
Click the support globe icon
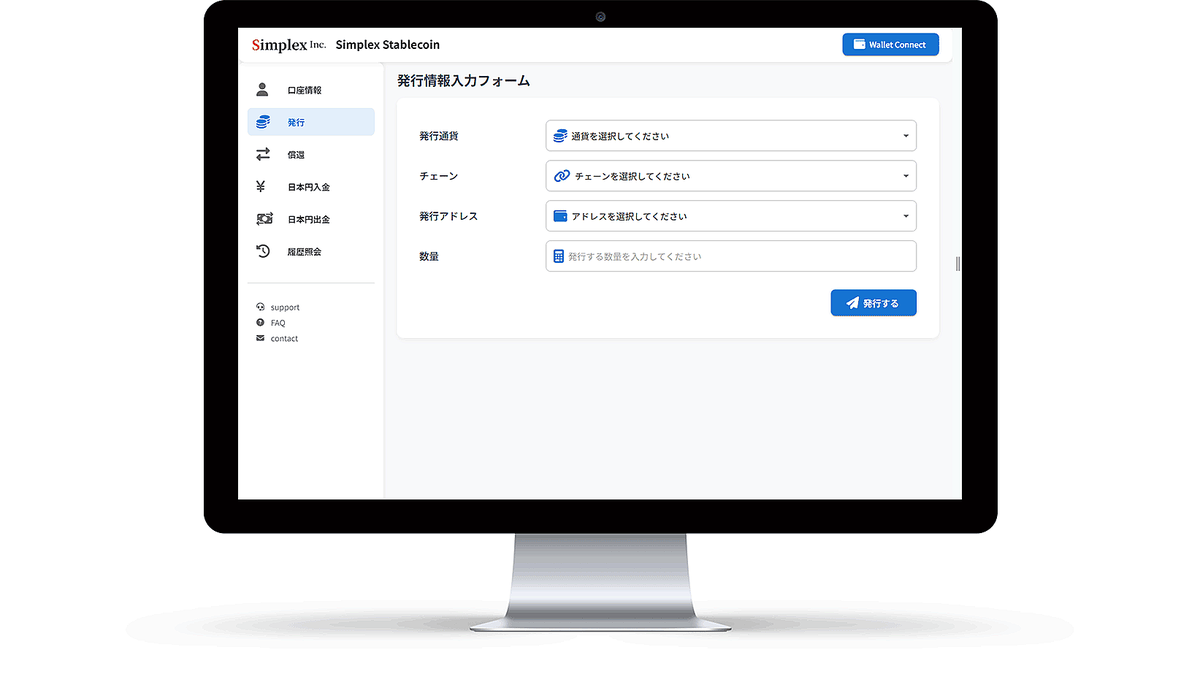pos(262,307)
